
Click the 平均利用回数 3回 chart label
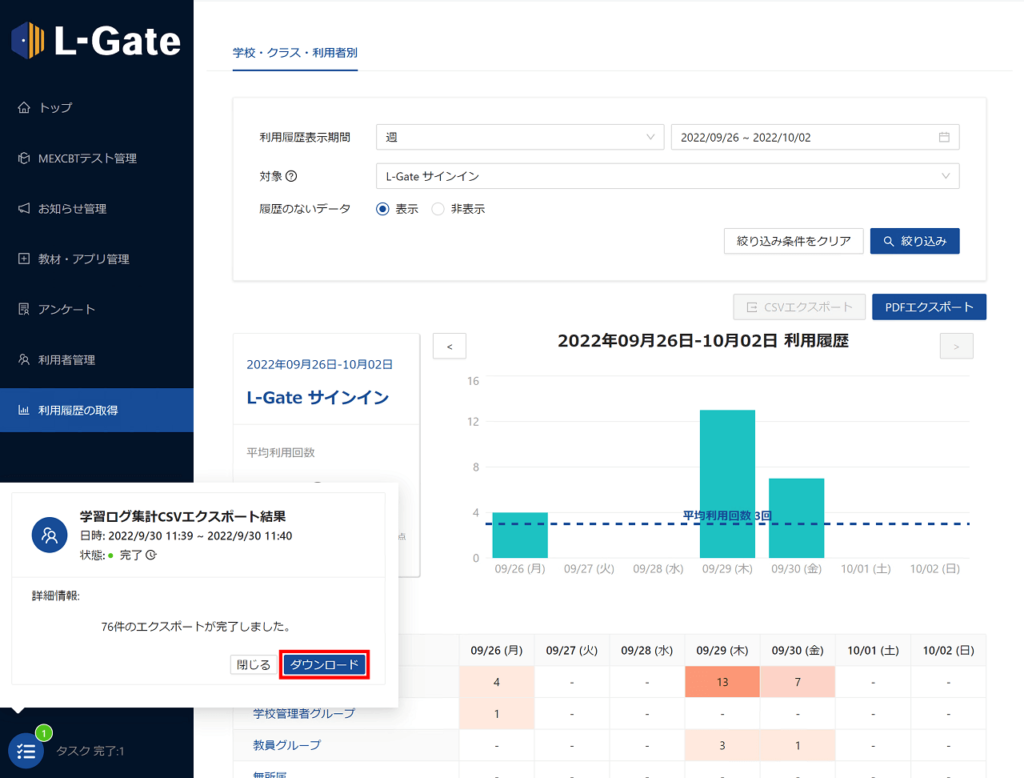(x=727, y=515)
